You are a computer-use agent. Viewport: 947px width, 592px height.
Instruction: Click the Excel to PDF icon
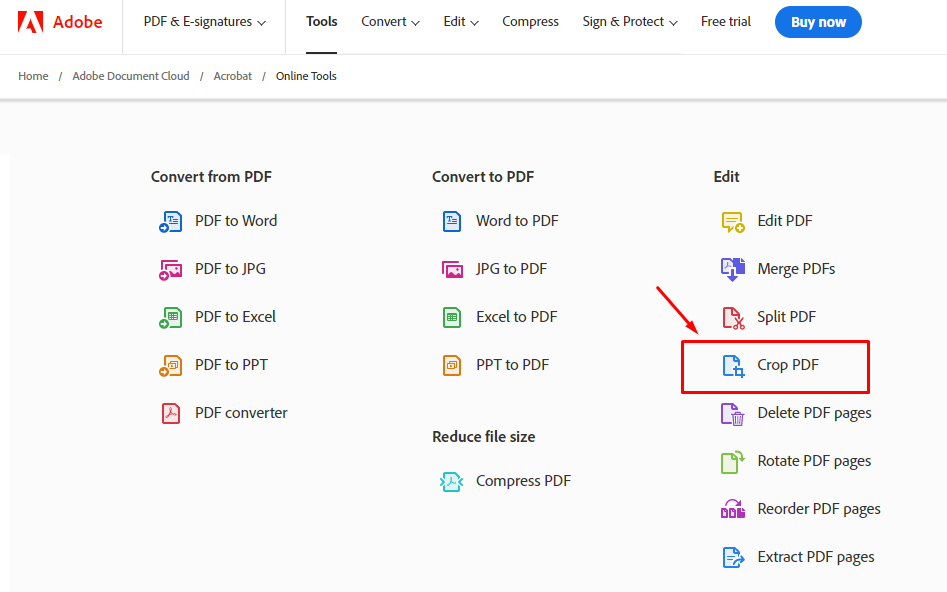pyautogui.click(x=452, y=316)
